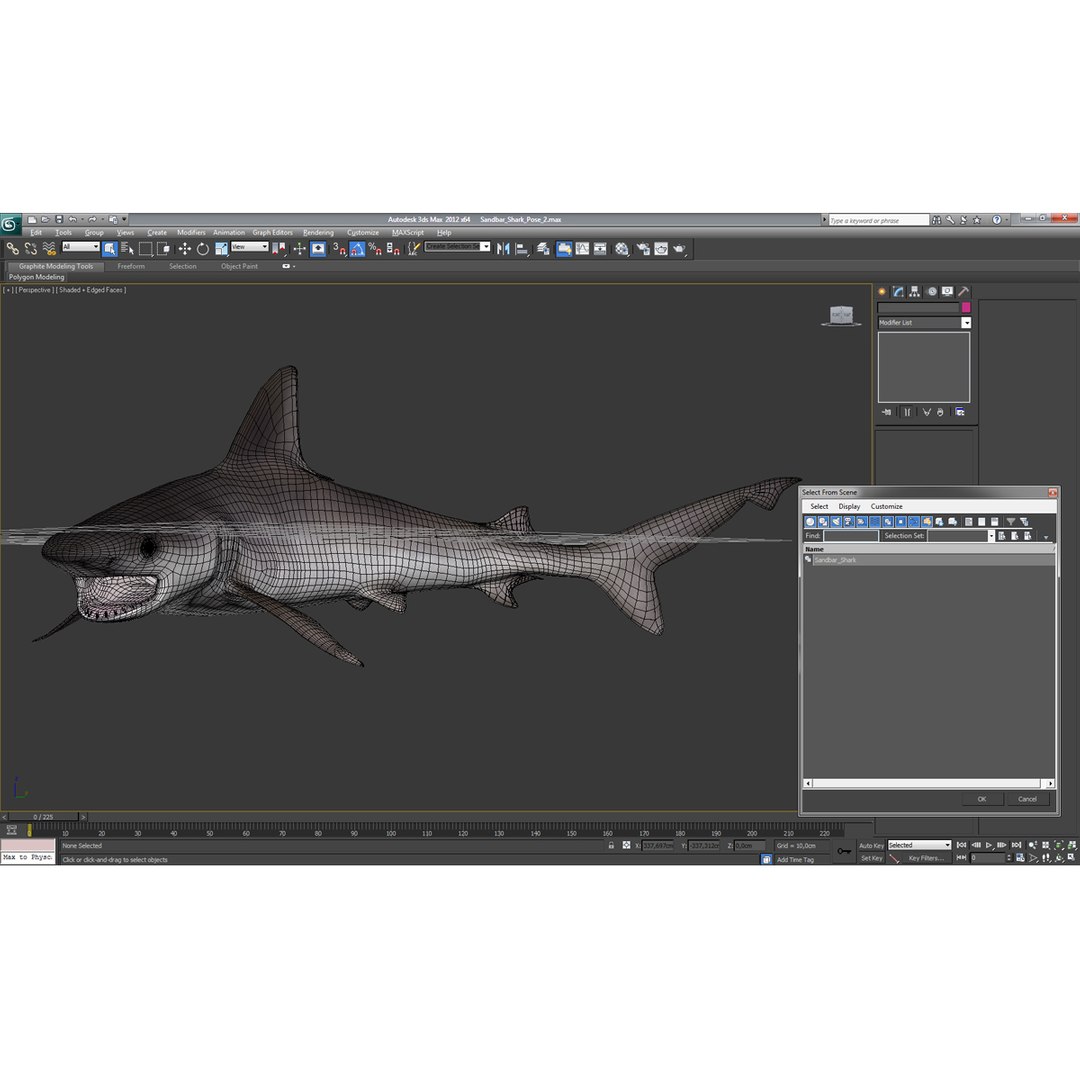
Task: Click the current frame number field
Action: pyautogui.click(x=988, y=858)
